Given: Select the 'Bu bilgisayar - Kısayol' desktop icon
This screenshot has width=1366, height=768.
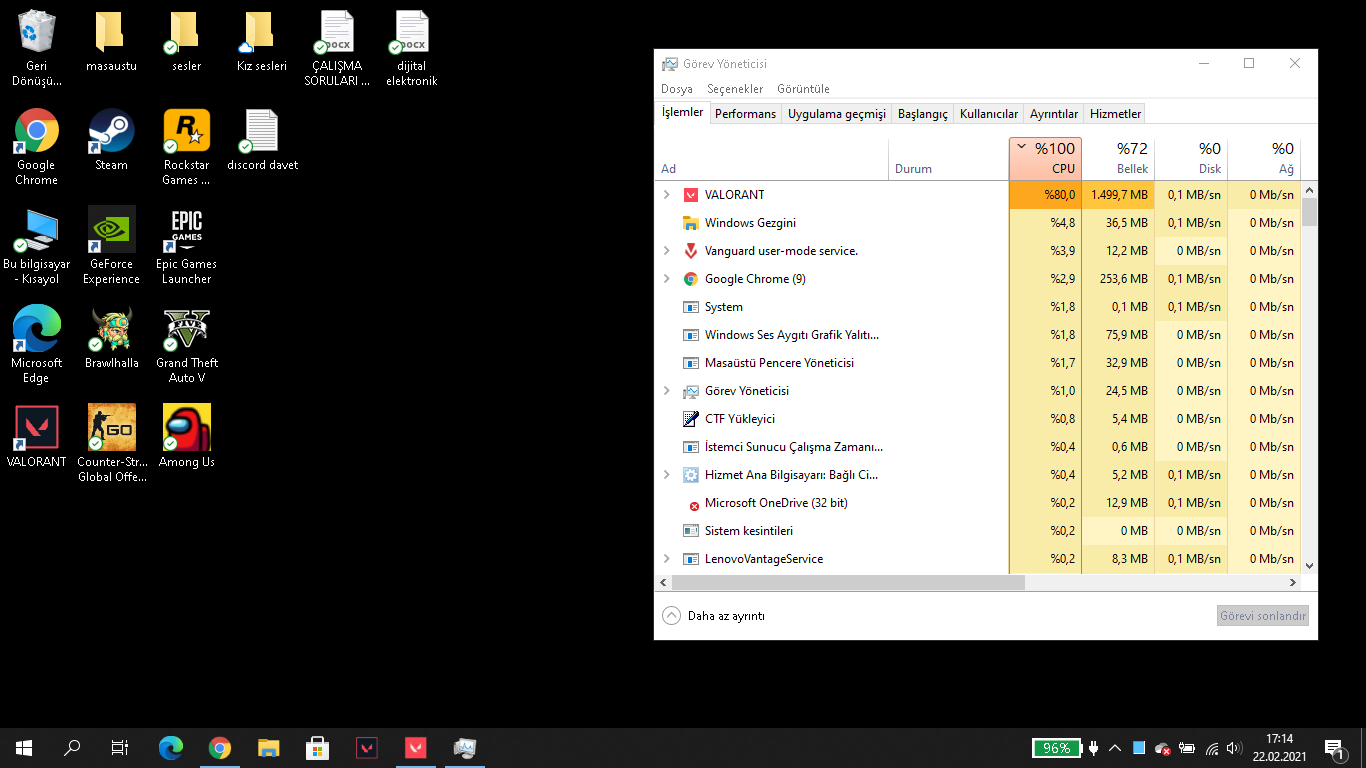Looking at the screenshot, I should coord(37,246).
